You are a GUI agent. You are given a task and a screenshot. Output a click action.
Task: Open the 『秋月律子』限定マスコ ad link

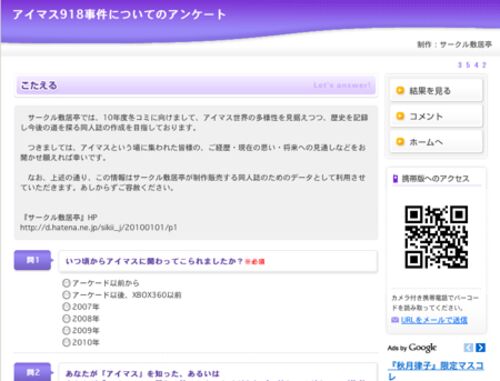coord(436,366)
